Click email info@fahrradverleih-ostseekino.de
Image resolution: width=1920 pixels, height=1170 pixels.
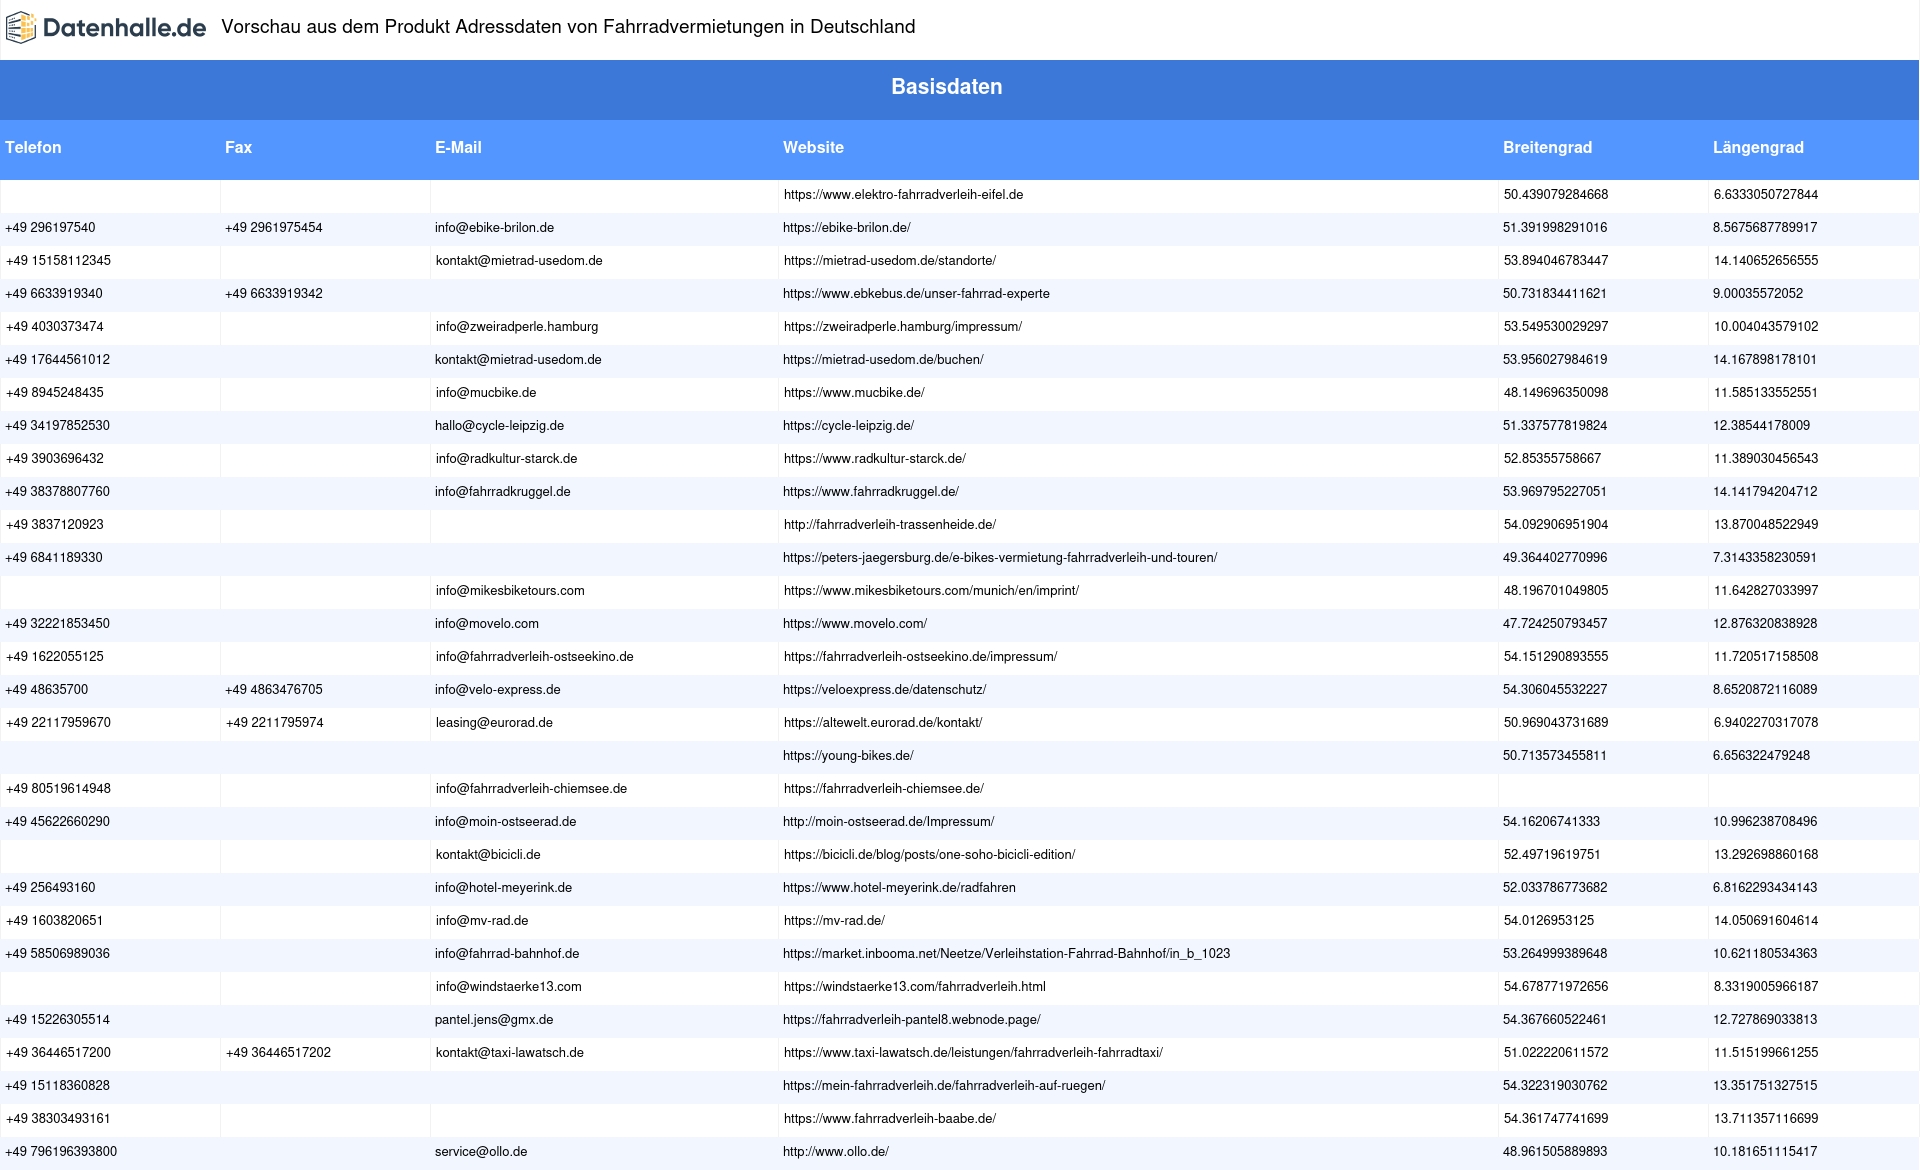tap(534, 657)
